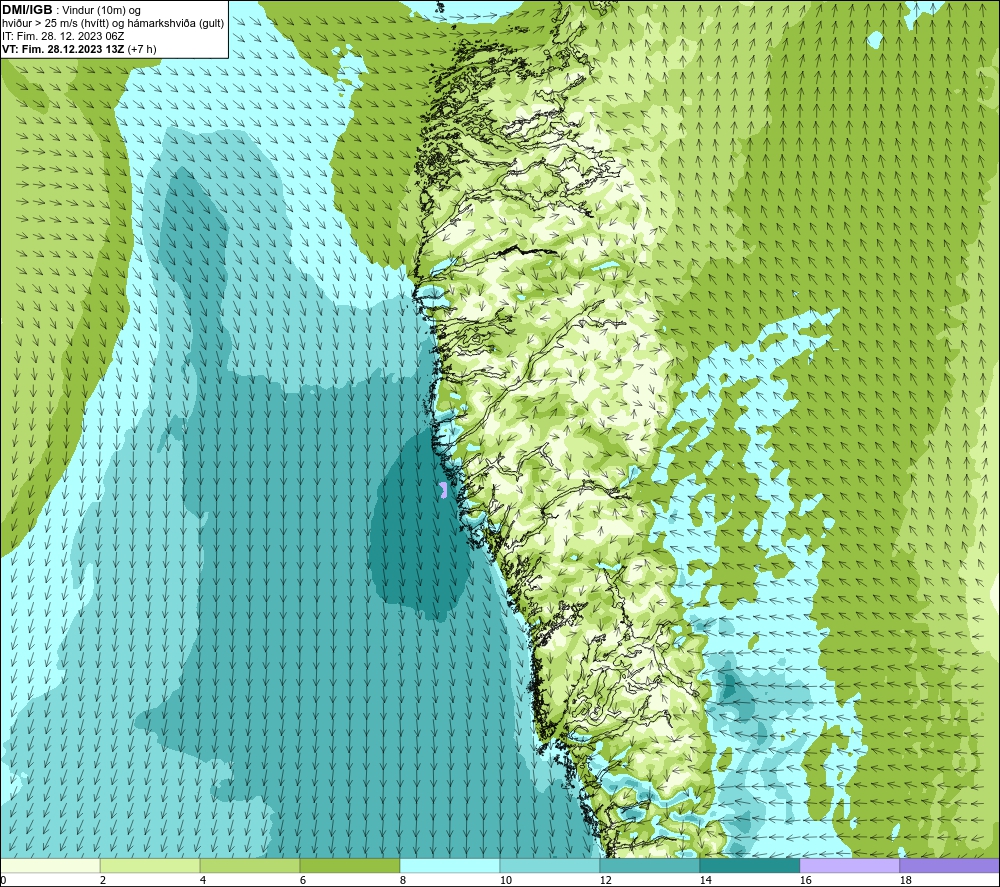Click the darker green 6–8 m/s legend swatch
This screenshot has height=887, width=1000.
tap(349, 865)
